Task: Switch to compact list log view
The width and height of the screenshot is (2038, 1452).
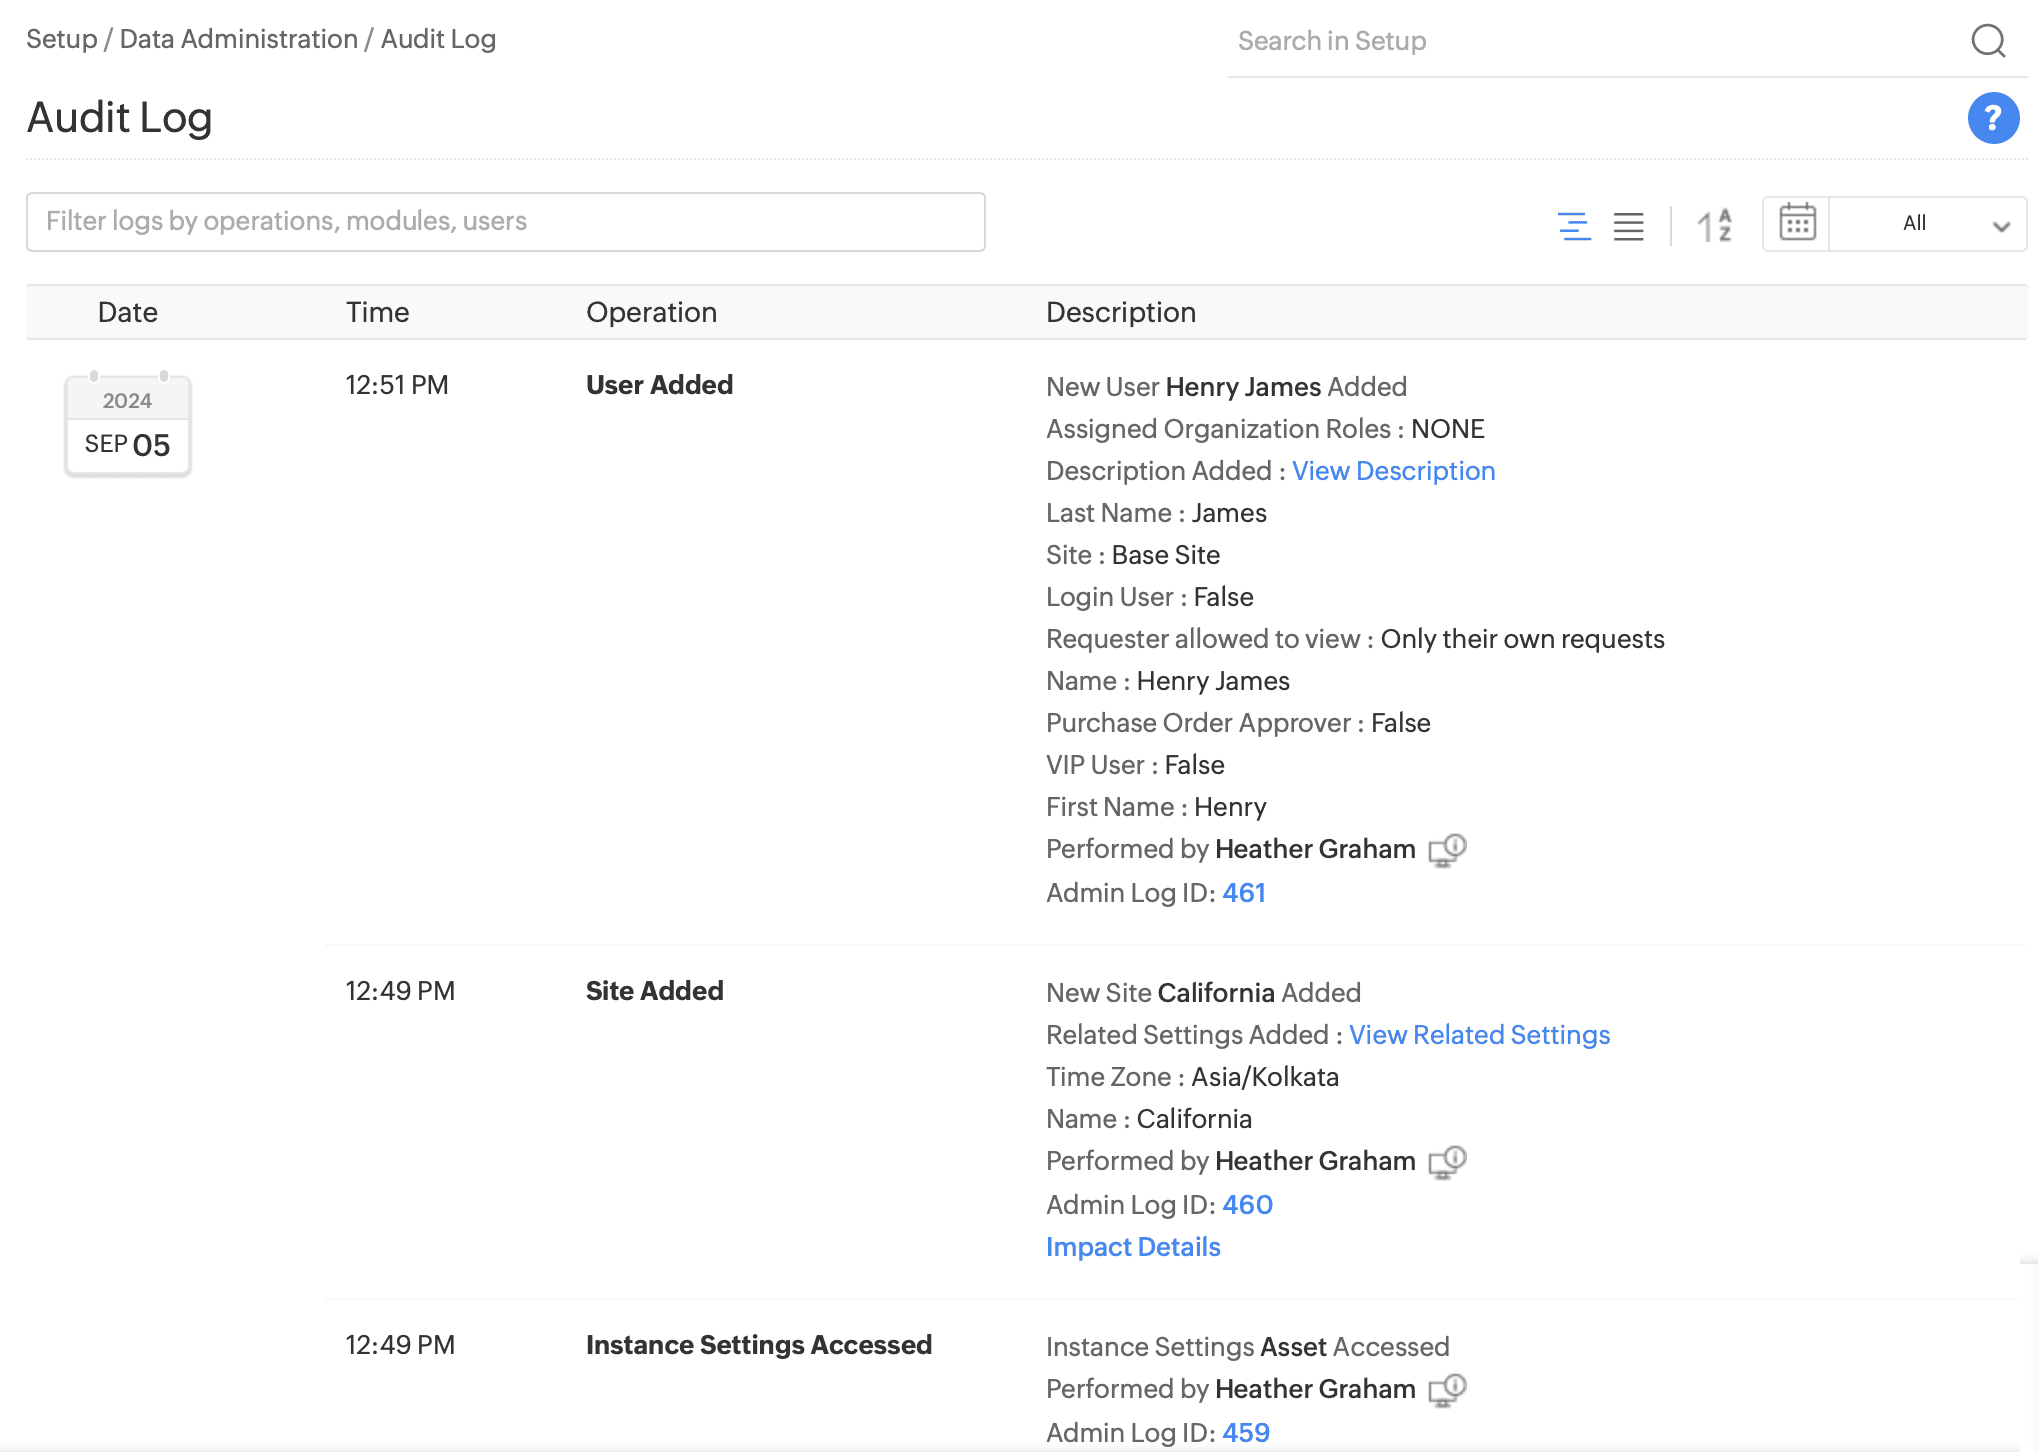Action: [1628, 225]
